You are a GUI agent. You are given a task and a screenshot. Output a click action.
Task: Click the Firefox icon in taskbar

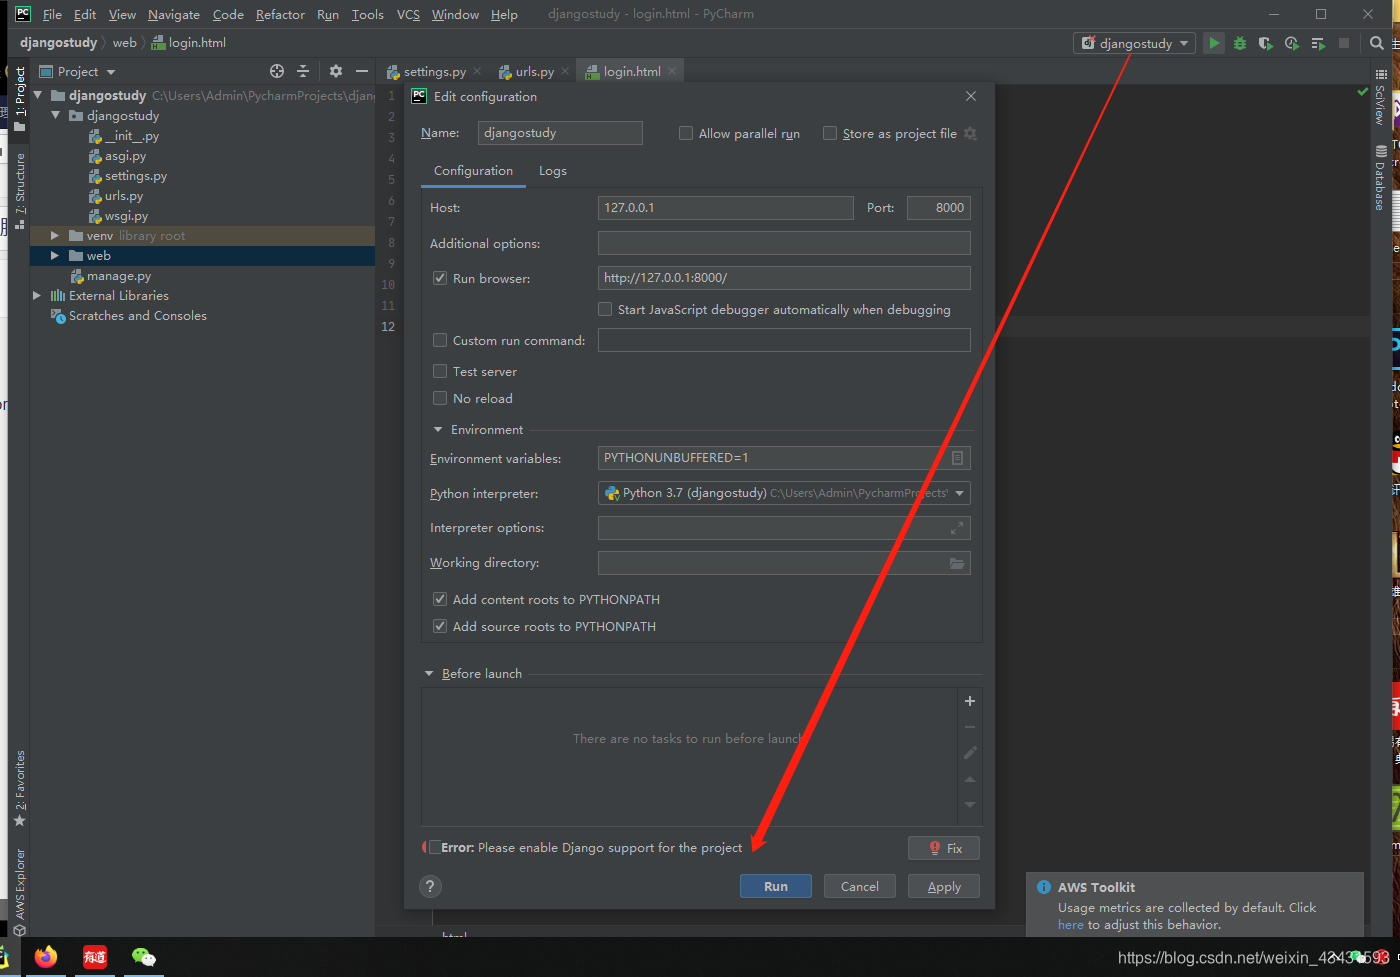45,957
